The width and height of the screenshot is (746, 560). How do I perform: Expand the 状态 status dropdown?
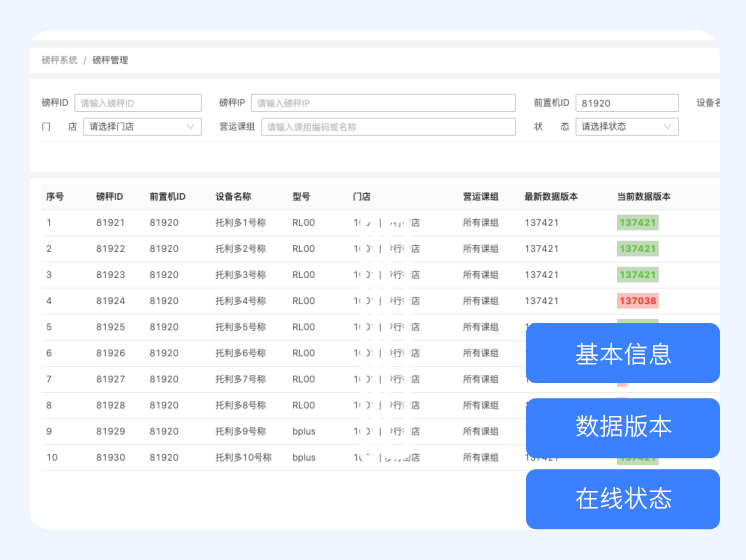[627, 127]
